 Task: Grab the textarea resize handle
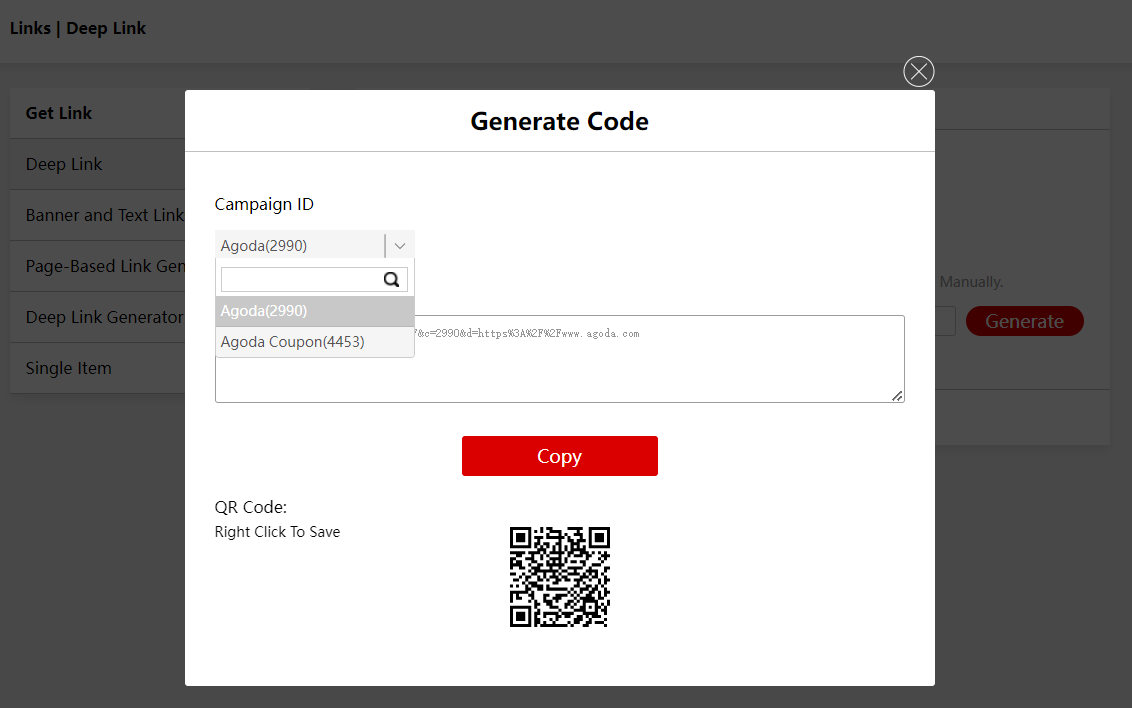pyautogui.click(x=897, y=395)
